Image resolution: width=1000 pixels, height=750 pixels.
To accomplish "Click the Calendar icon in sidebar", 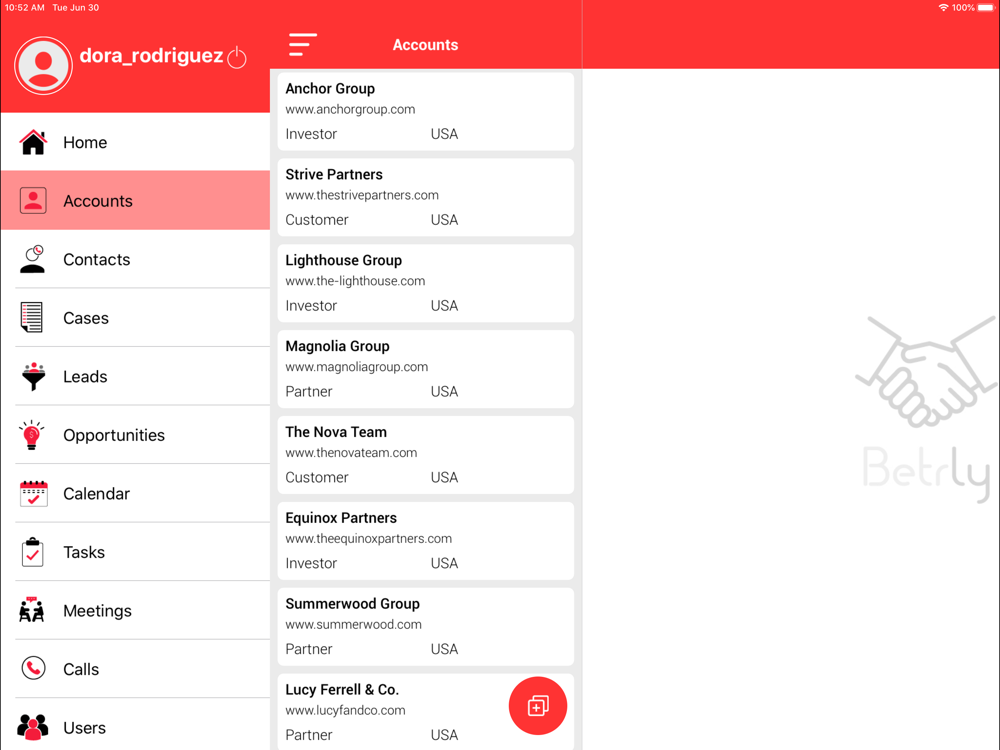I will tap(33, 494).
